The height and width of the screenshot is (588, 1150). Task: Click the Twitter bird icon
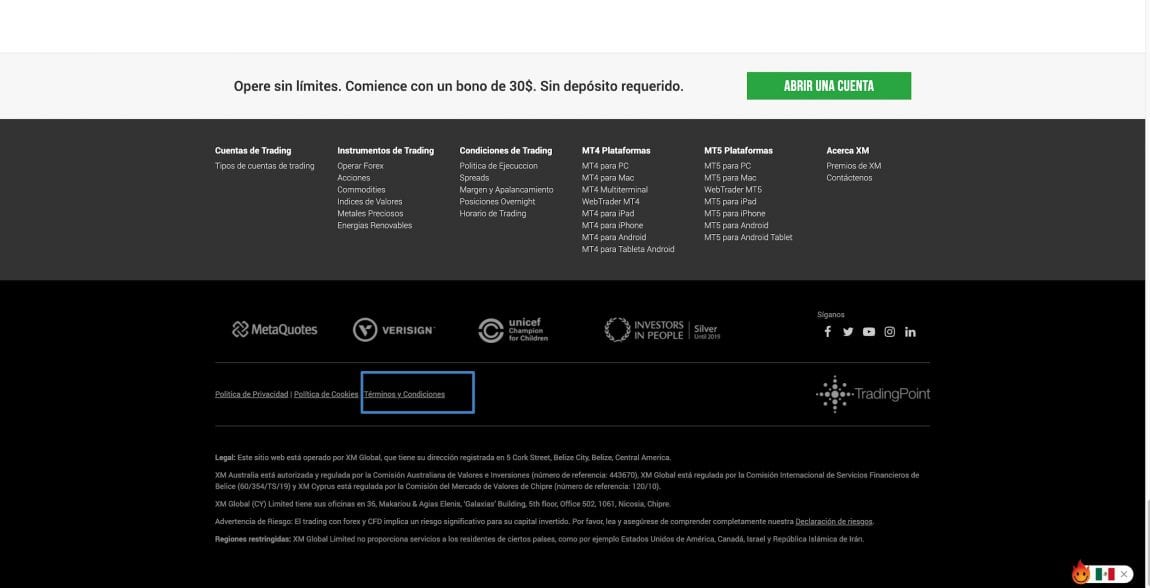click(x=848, y=332)
